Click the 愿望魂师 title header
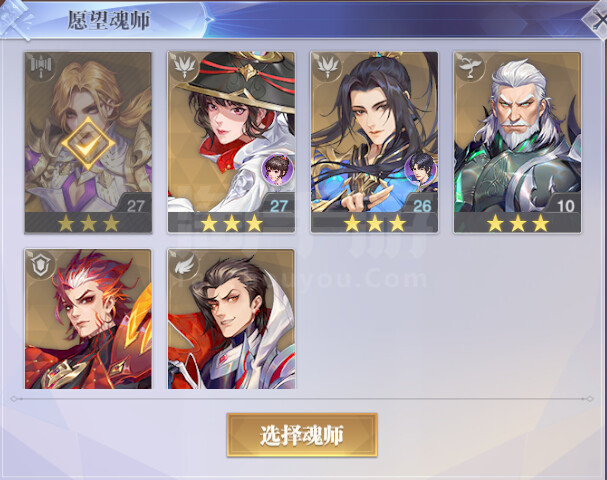This screenshot has height=480, width=607. click(109, 20)
